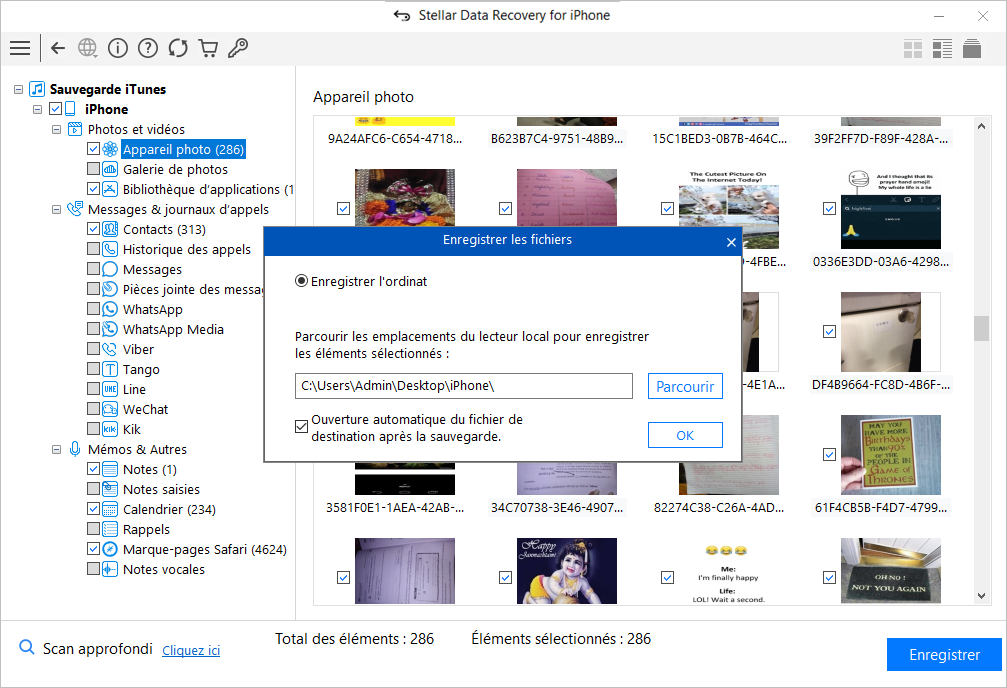Check the WhatsApp Media checkbox
Image resolution: width=1007 pixels, height=688 pixels.
pyautogui.click(x=93, y=329)
